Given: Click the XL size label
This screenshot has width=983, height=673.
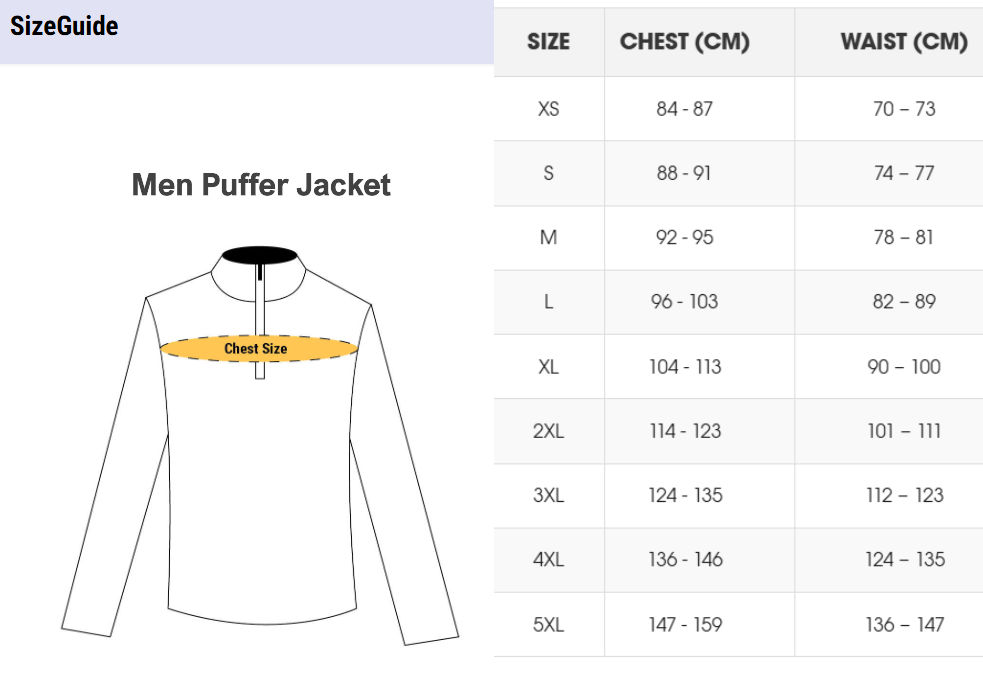Looking at the screenshot, I should click(549, 367).
